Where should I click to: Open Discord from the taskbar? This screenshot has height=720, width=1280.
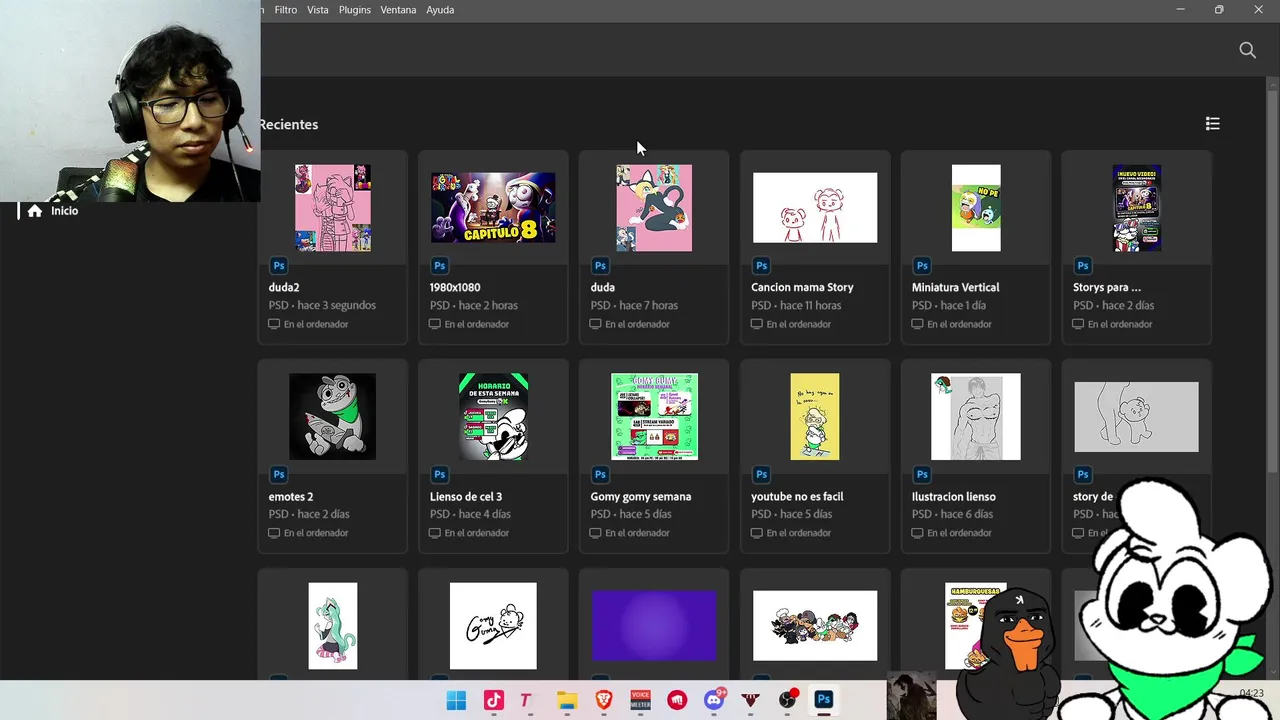point(715,700)
